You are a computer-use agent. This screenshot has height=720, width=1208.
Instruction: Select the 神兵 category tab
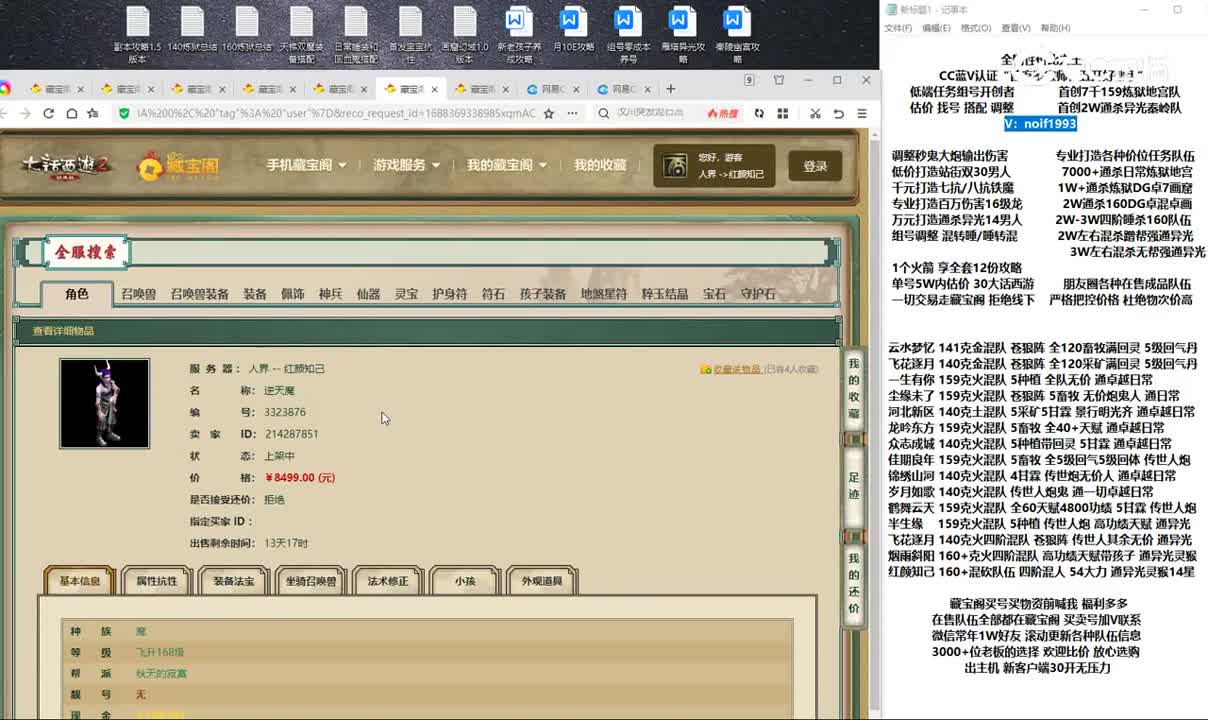(x=331, y=294)
